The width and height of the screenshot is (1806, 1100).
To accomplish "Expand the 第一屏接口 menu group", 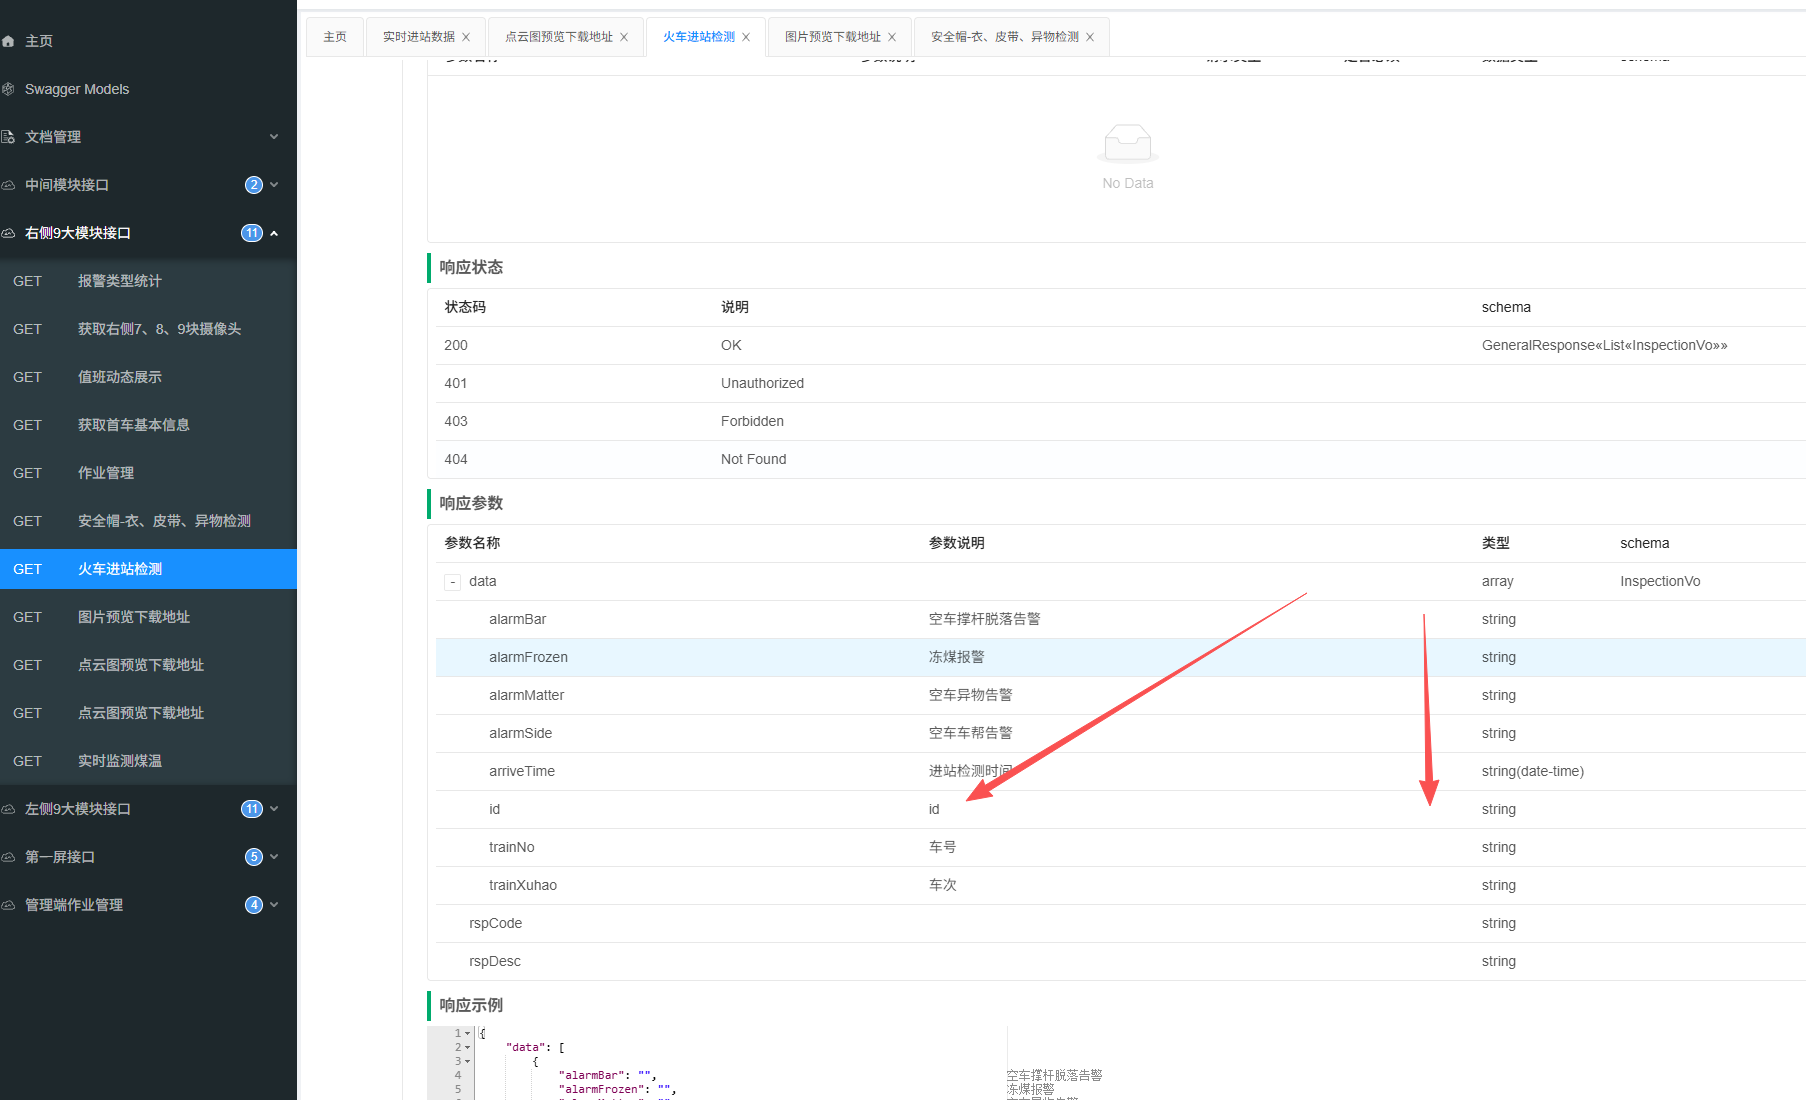I will (274, 857).
